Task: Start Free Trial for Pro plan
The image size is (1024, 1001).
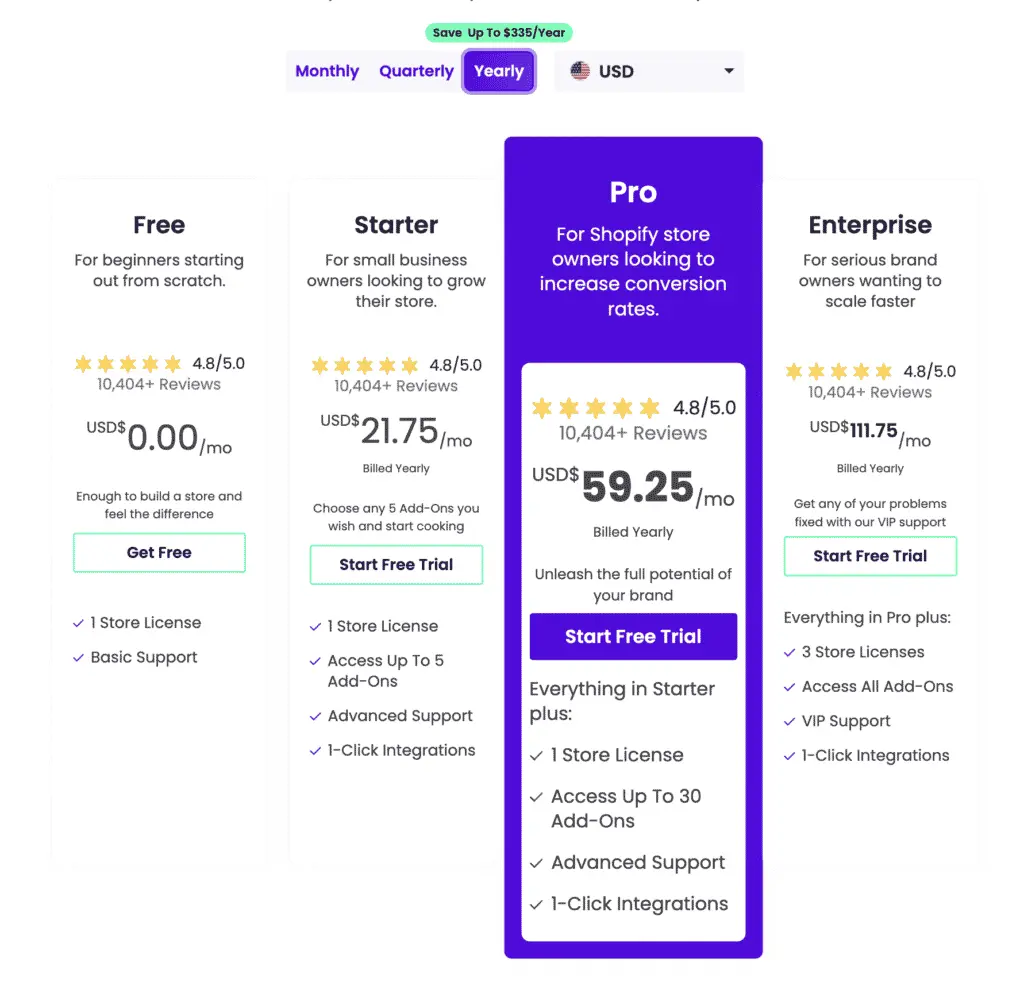Action: 633,637
